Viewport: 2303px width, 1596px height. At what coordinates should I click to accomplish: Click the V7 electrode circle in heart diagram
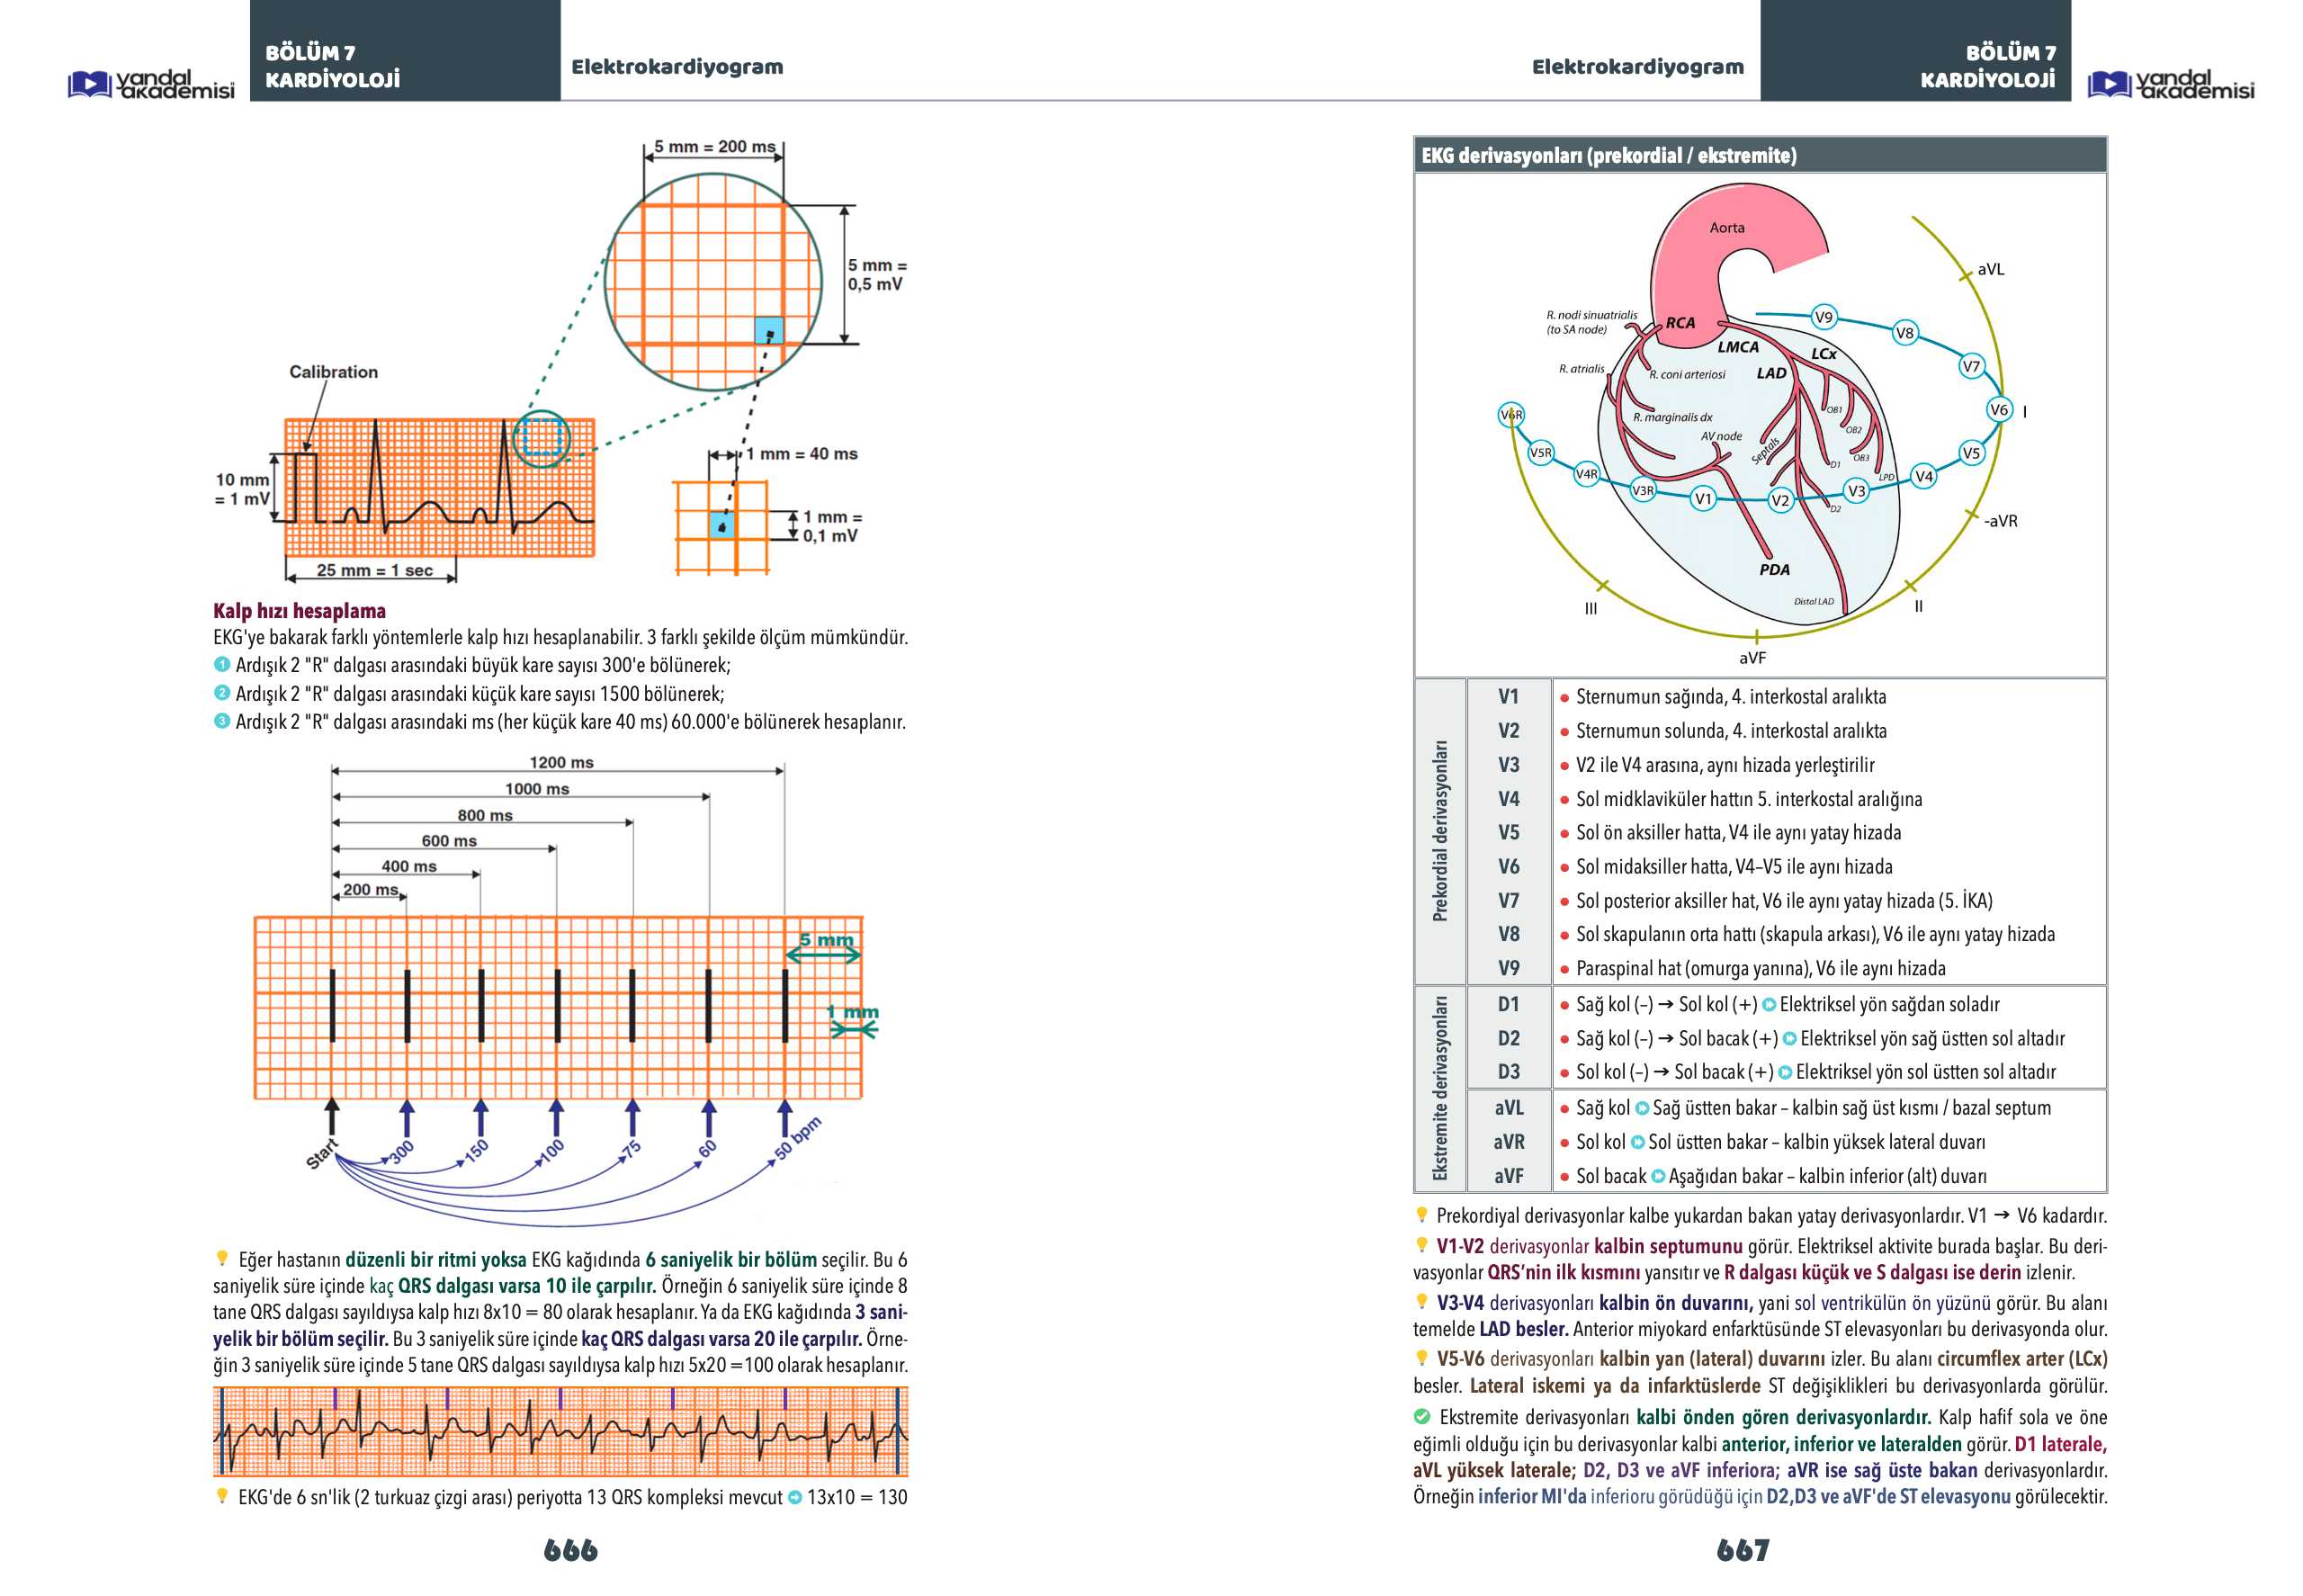coord(1970,366)
